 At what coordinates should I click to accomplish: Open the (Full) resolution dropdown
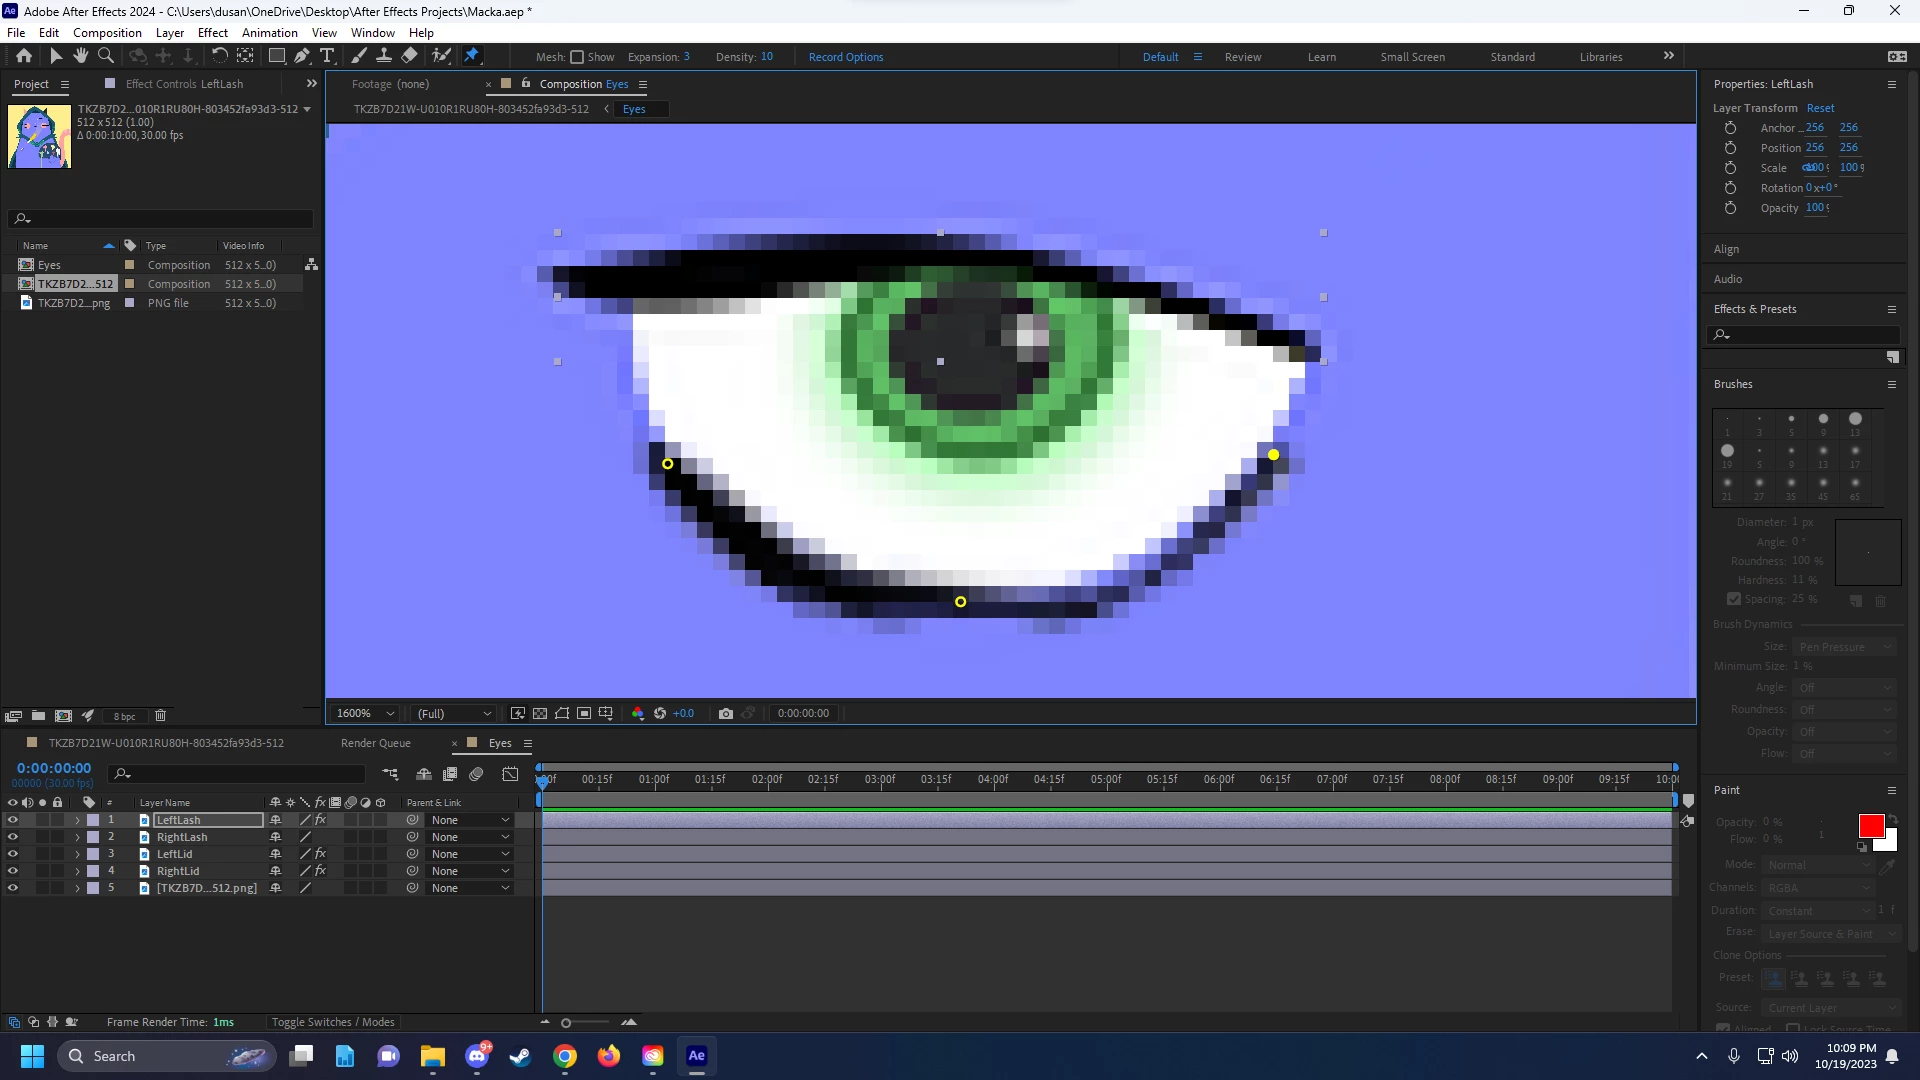coord(455,713)
